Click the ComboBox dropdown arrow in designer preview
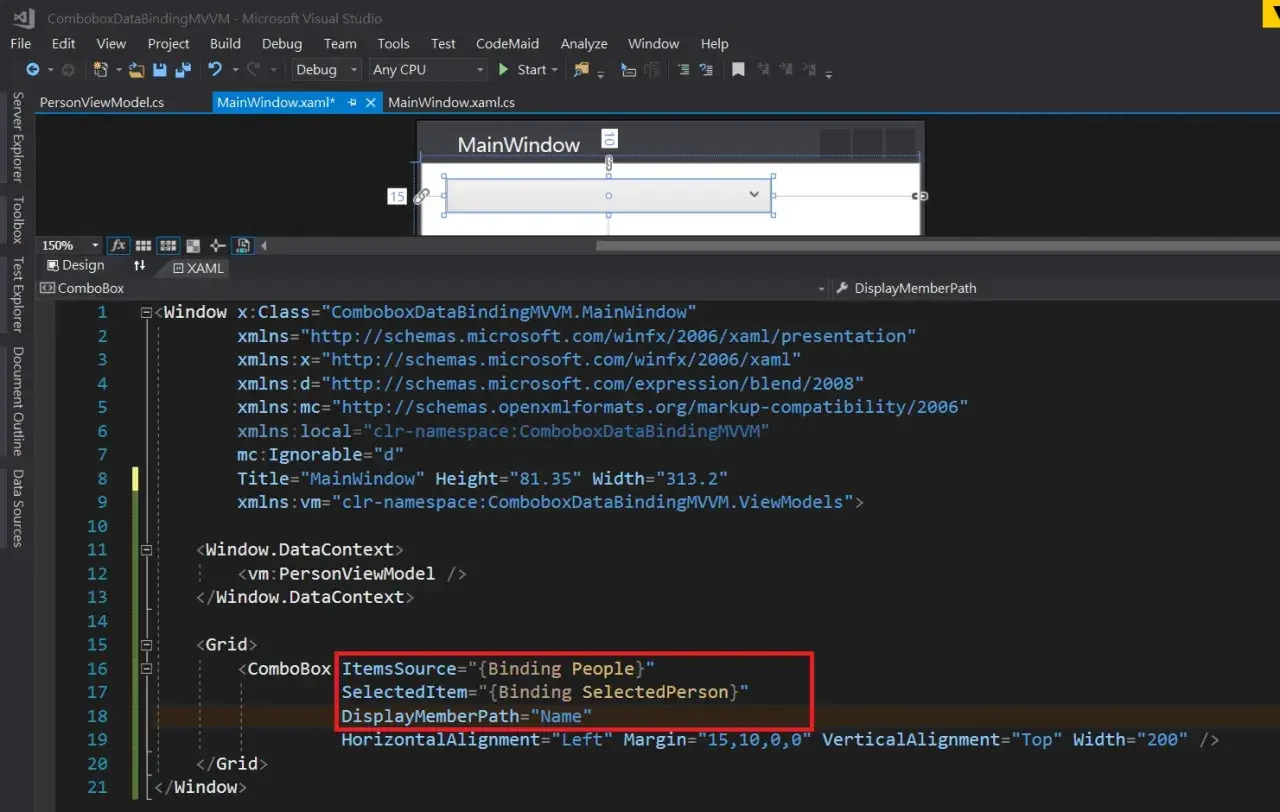Image resolution: width=1280 pixels, height=812 pixels. pos(754,195)
